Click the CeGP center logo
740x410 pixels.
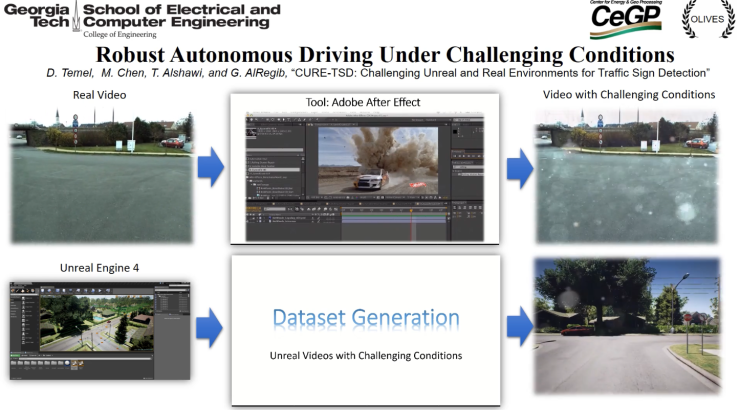tap(625, 20)
